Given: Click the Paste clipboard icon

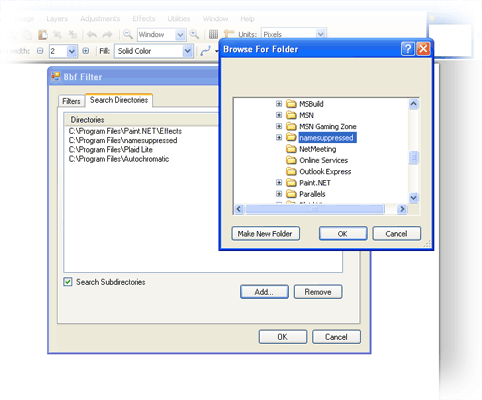Looking at the screenshot, I should point(43,34).
